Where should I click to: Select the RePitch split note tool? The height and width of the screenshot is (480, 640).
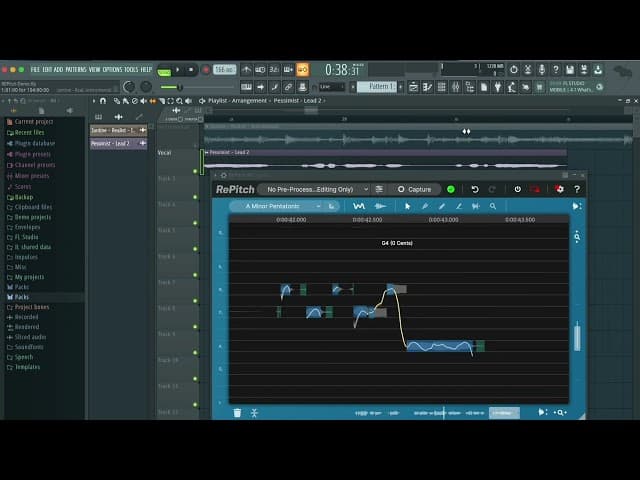pyautogui.click(x=476, y=207)
